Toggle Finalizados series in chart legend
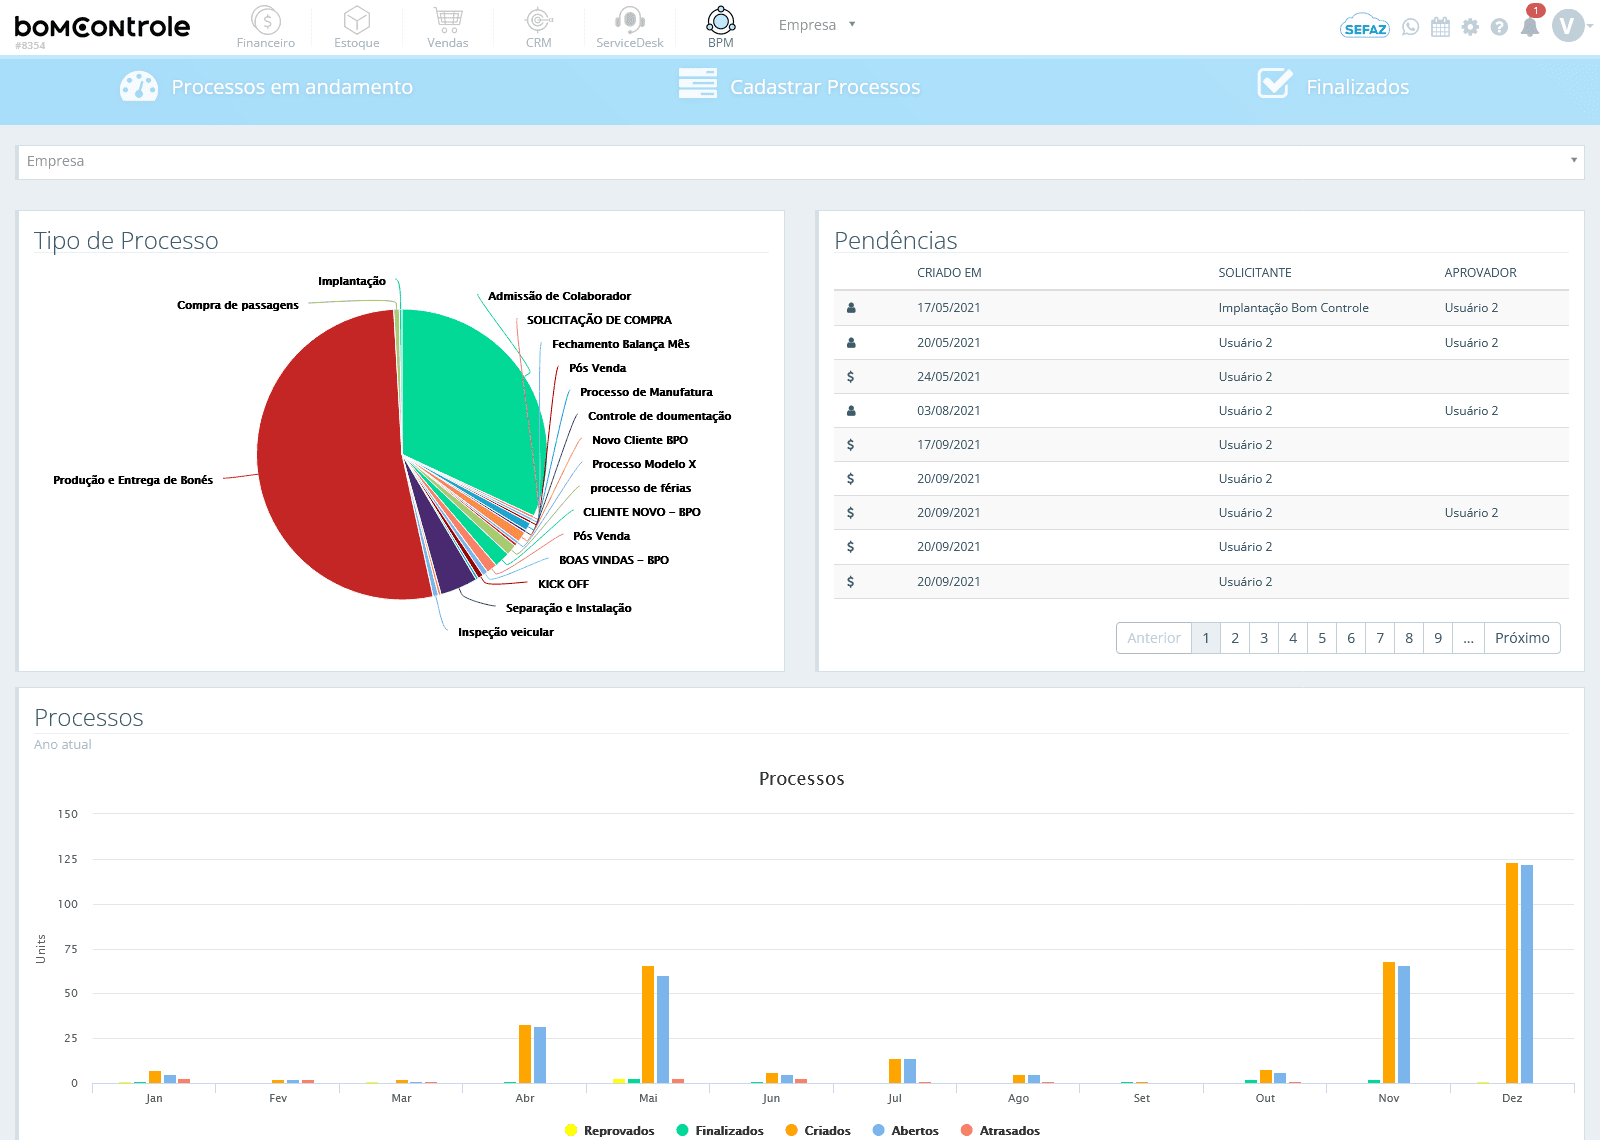Viewport: 1600px width, 1140px height. tap(720, 1130)
